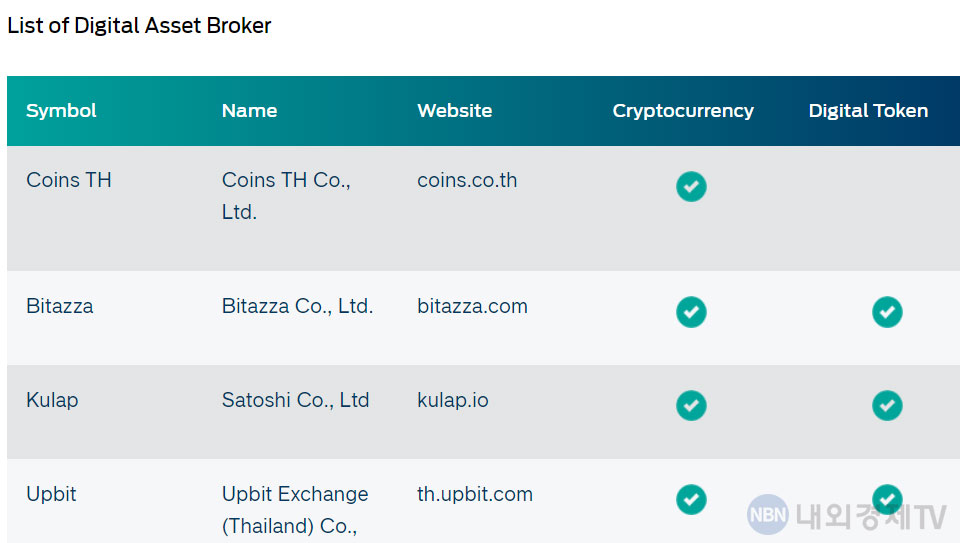The image size is (960, 543).
Task: Click Bitazza's Digital Token checkmark icon
Action: pyautogui.click(x=887, y=312)
